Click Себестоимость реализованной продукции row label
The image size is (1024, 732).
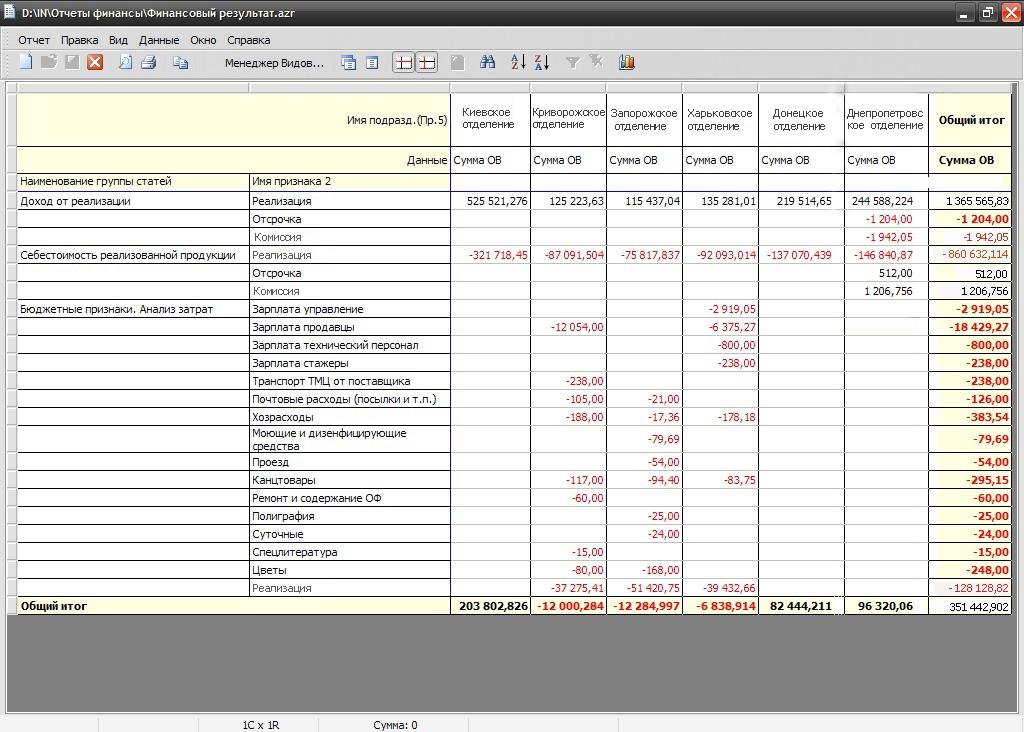(x=133, y=255)
